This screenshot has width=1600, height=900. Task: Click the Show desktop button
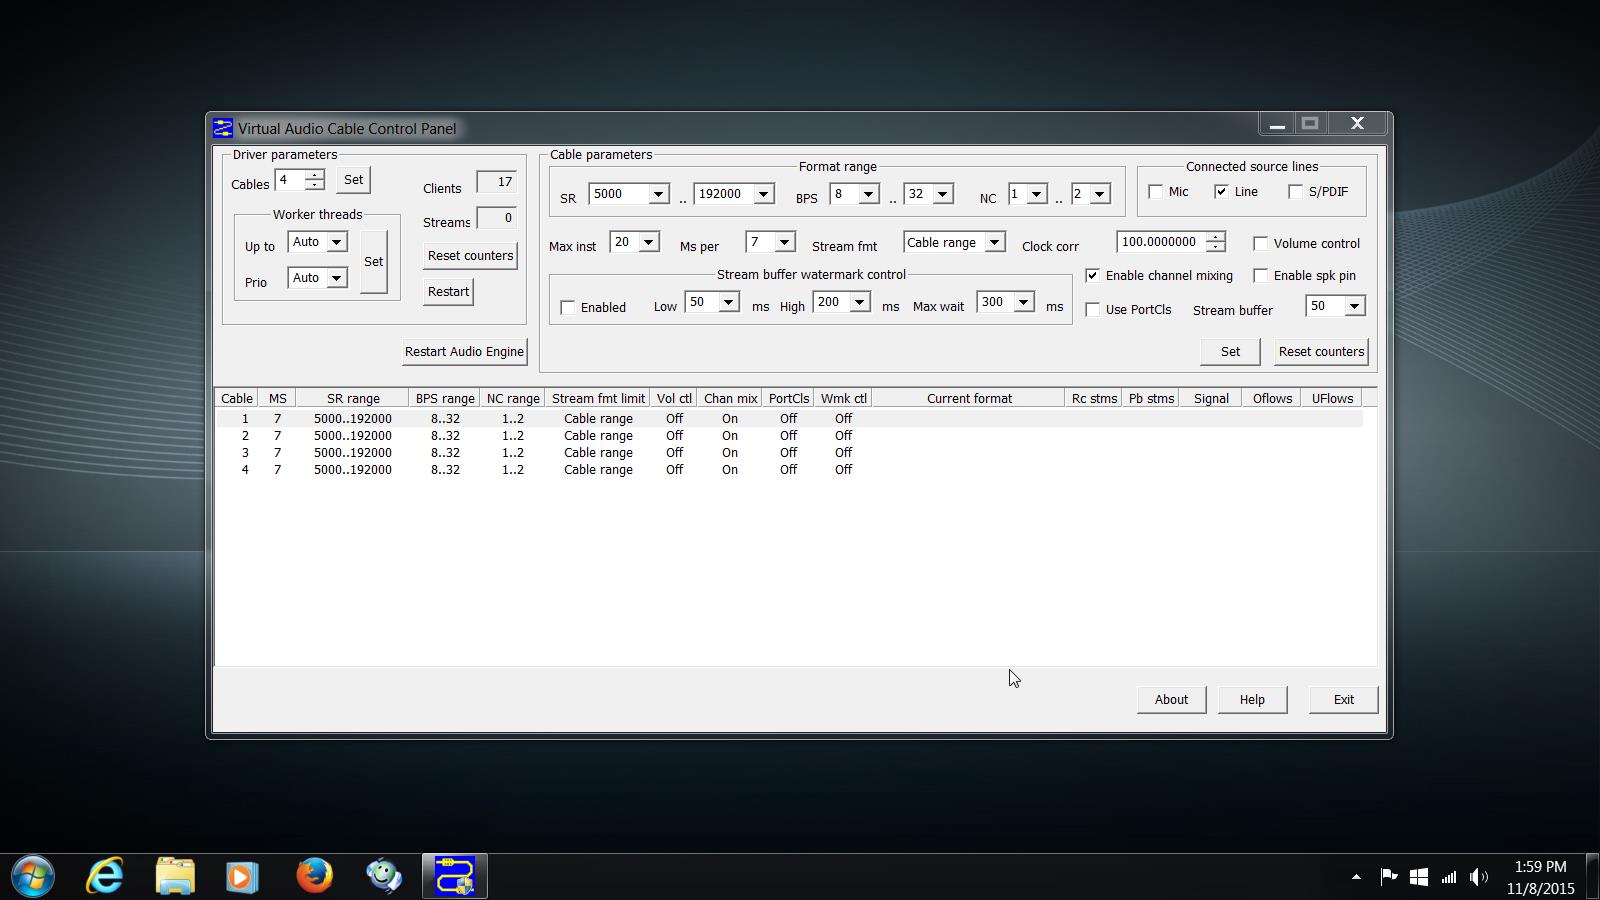(1592, 877)
